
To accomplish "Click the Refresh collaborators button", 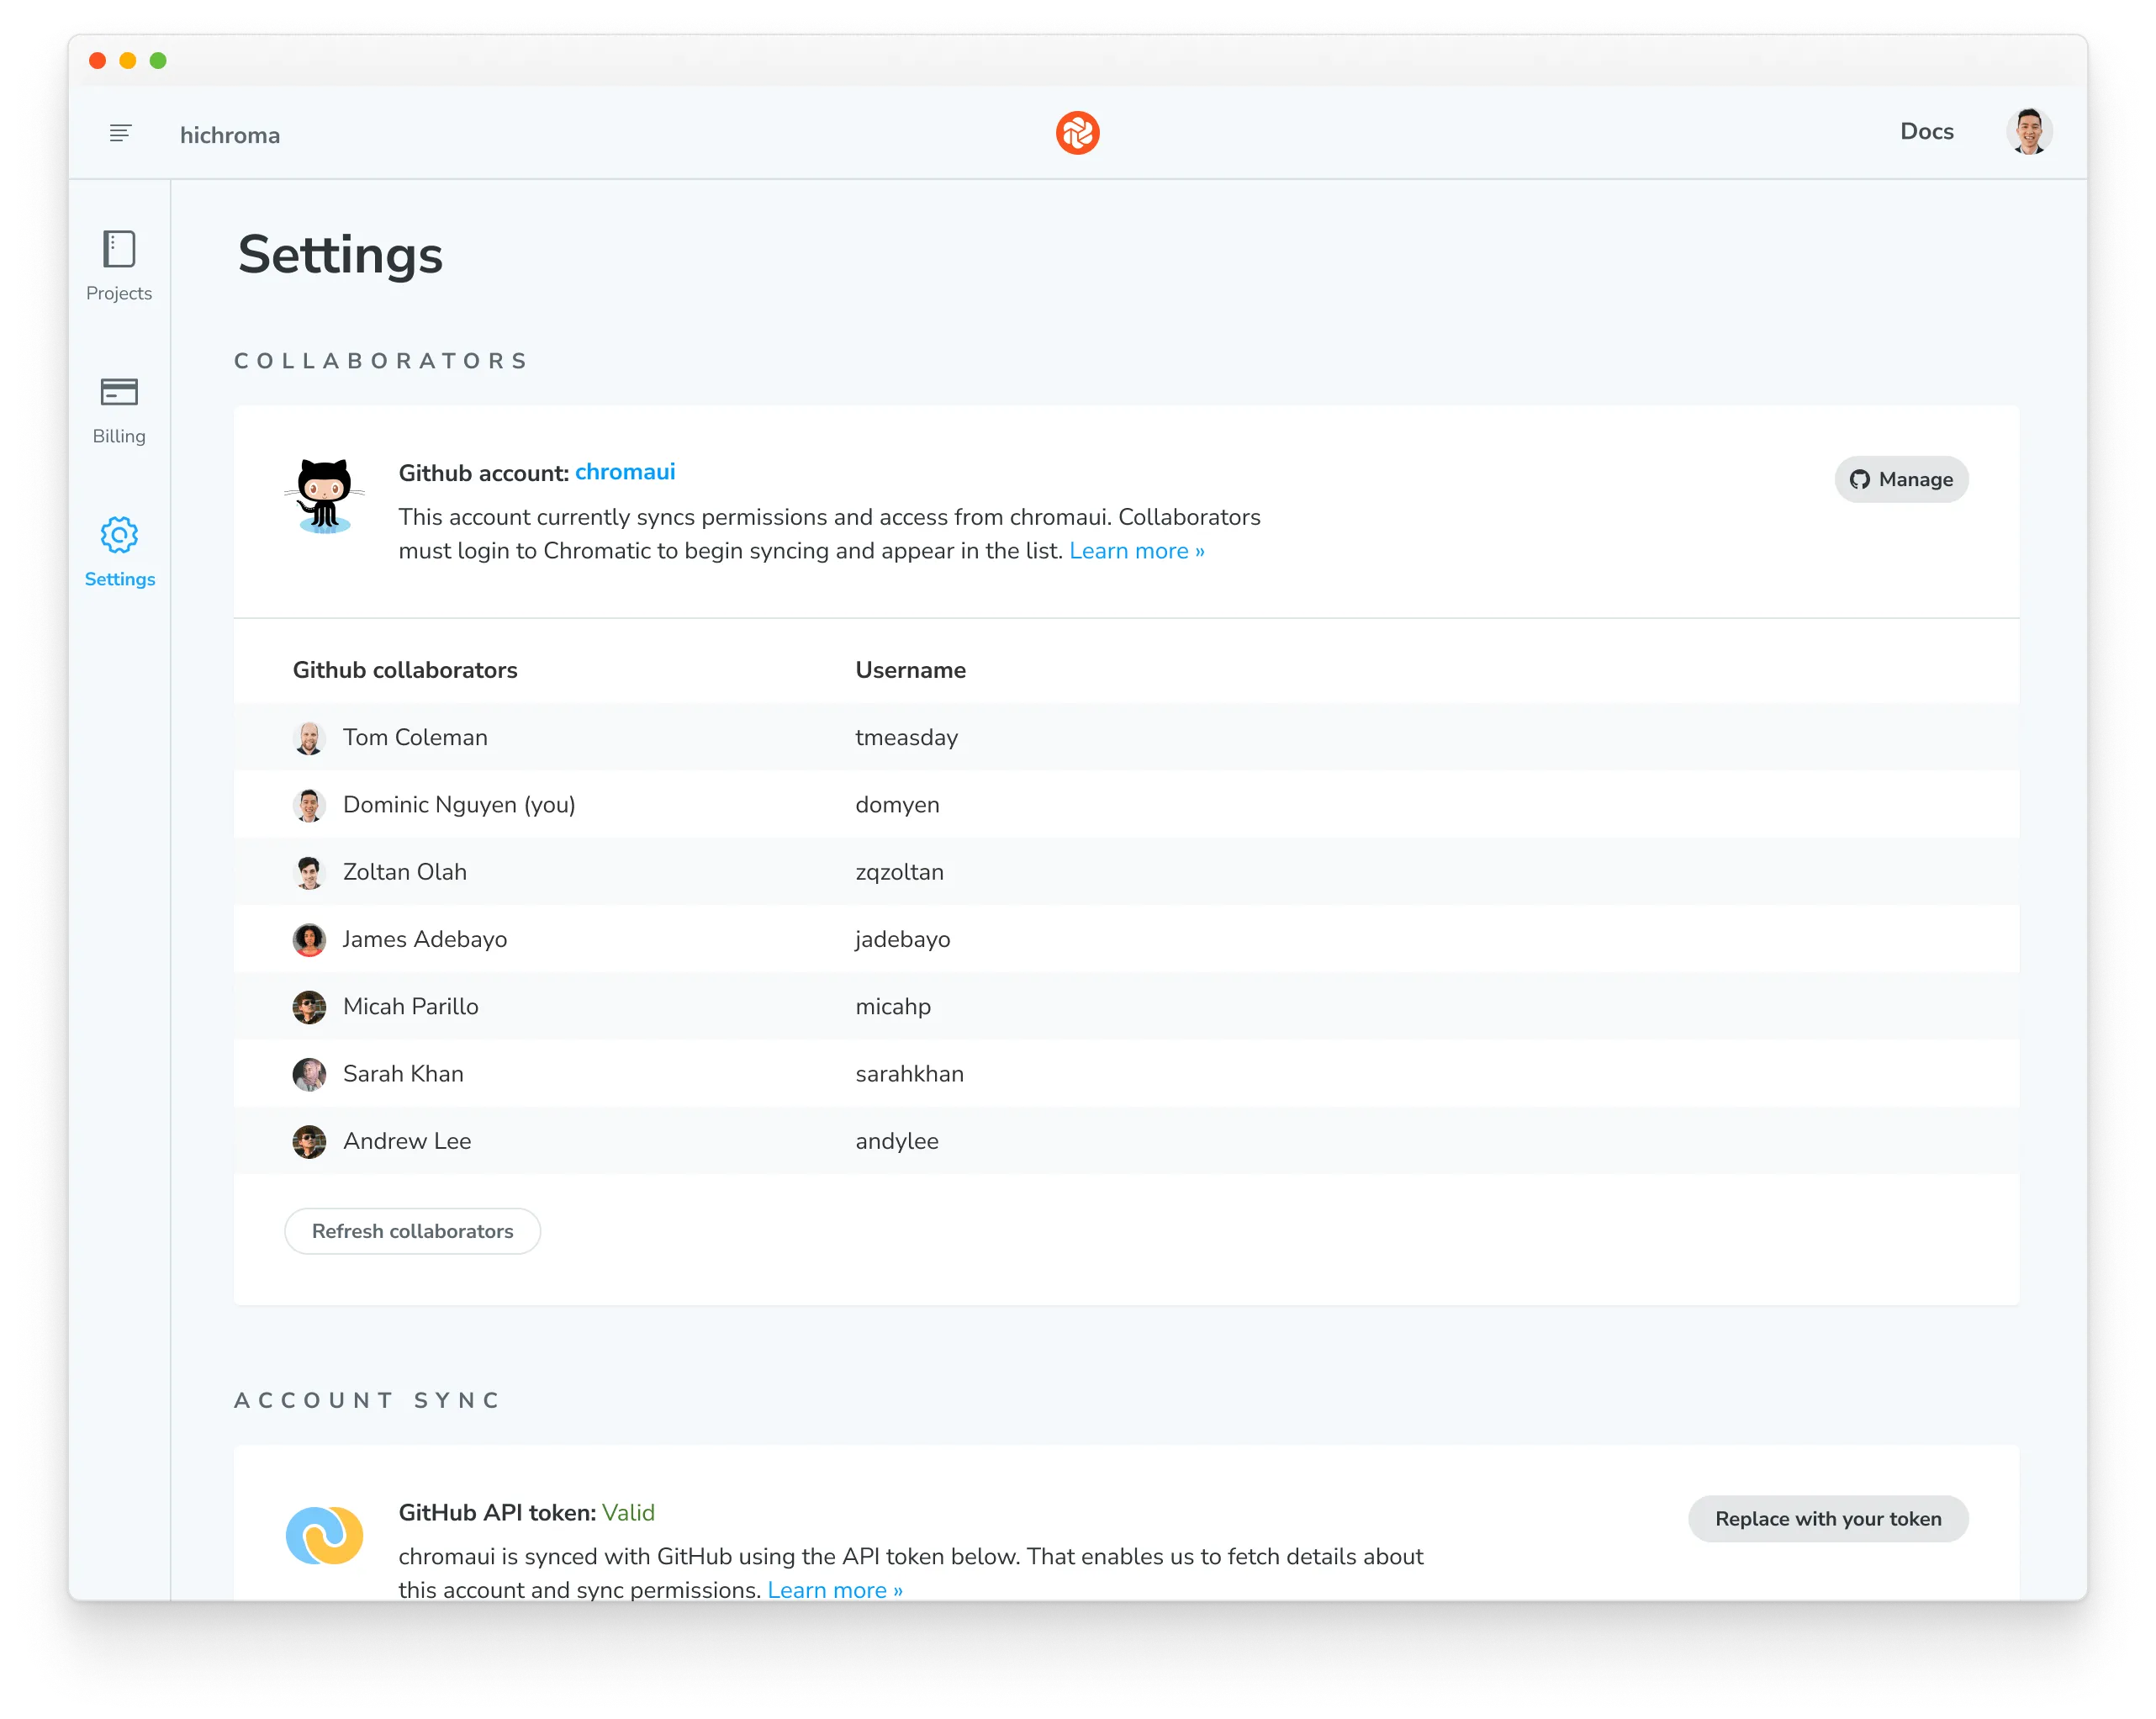I will pos(412,1231).
